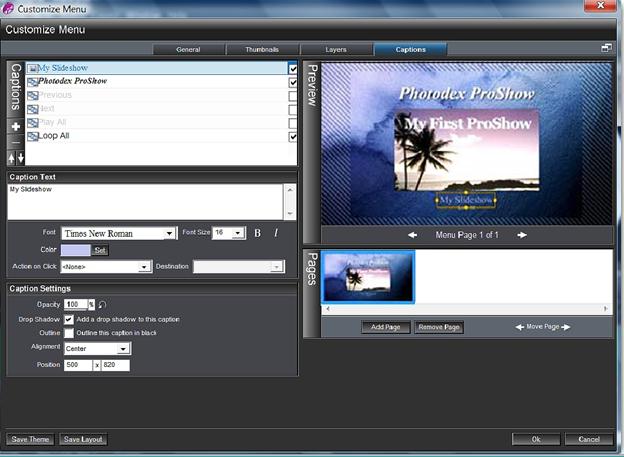The image size is (624, 457).
Task: Toggle bold formatting for caption
Action: pyautogui.click(x=257, y=233)
